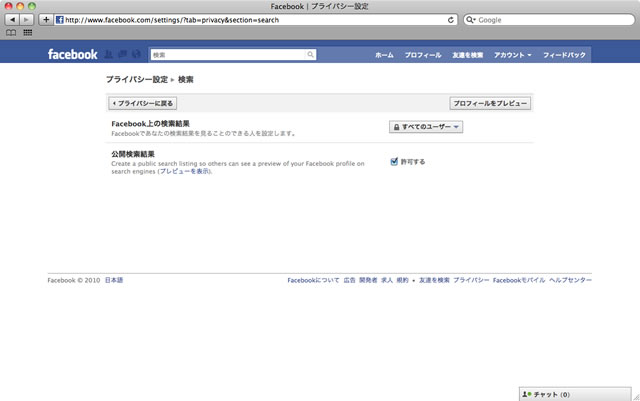Click the window resize grip corner
Image resolution: width=640 pixels, height=401 pixels.
tap(636, 397)
